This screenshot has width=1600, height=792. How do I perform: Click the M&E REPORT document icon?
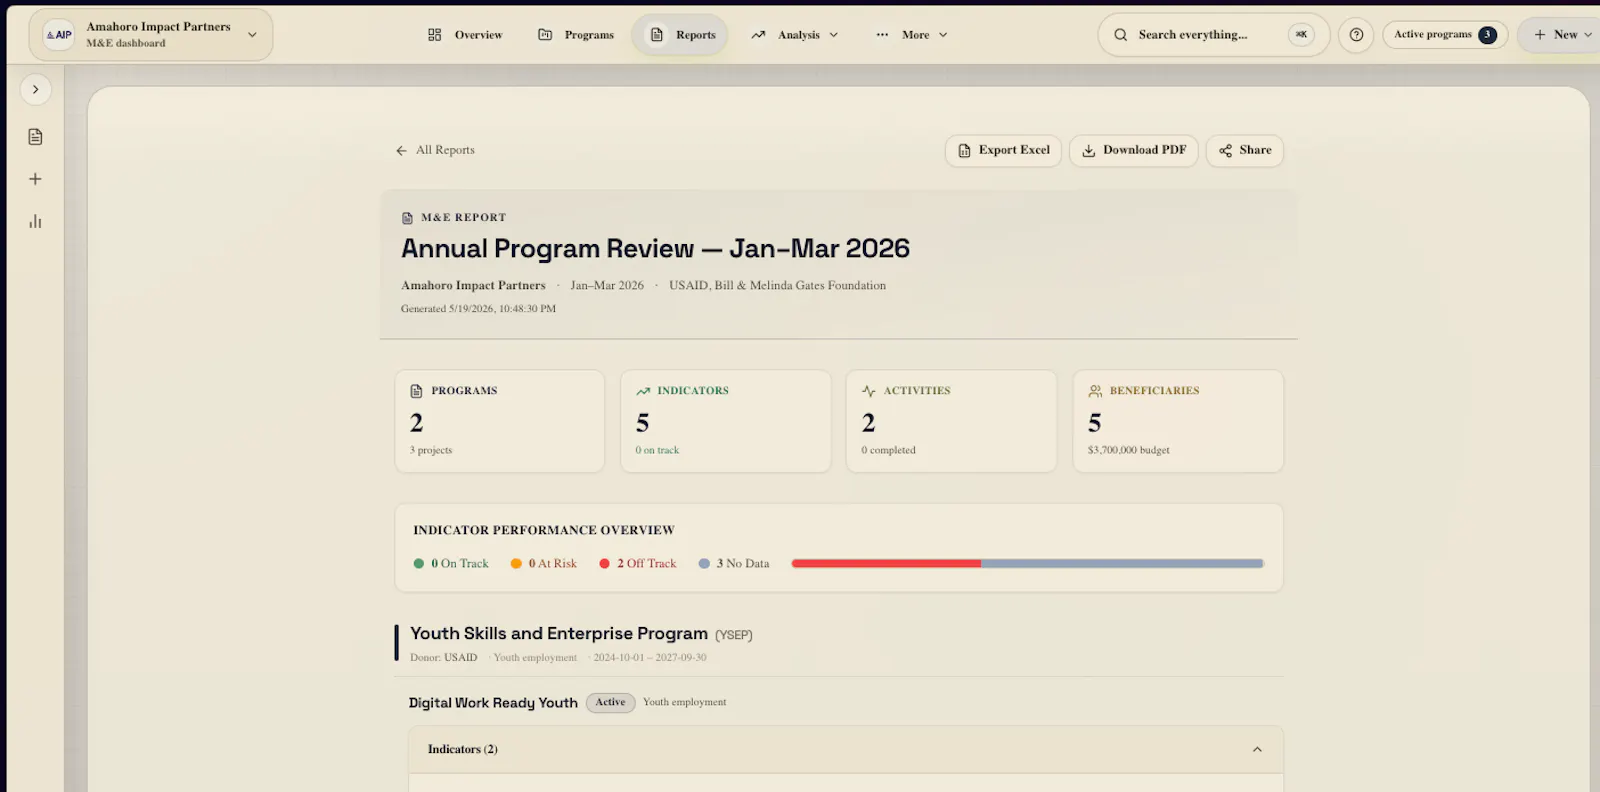[x=407, y=218]
